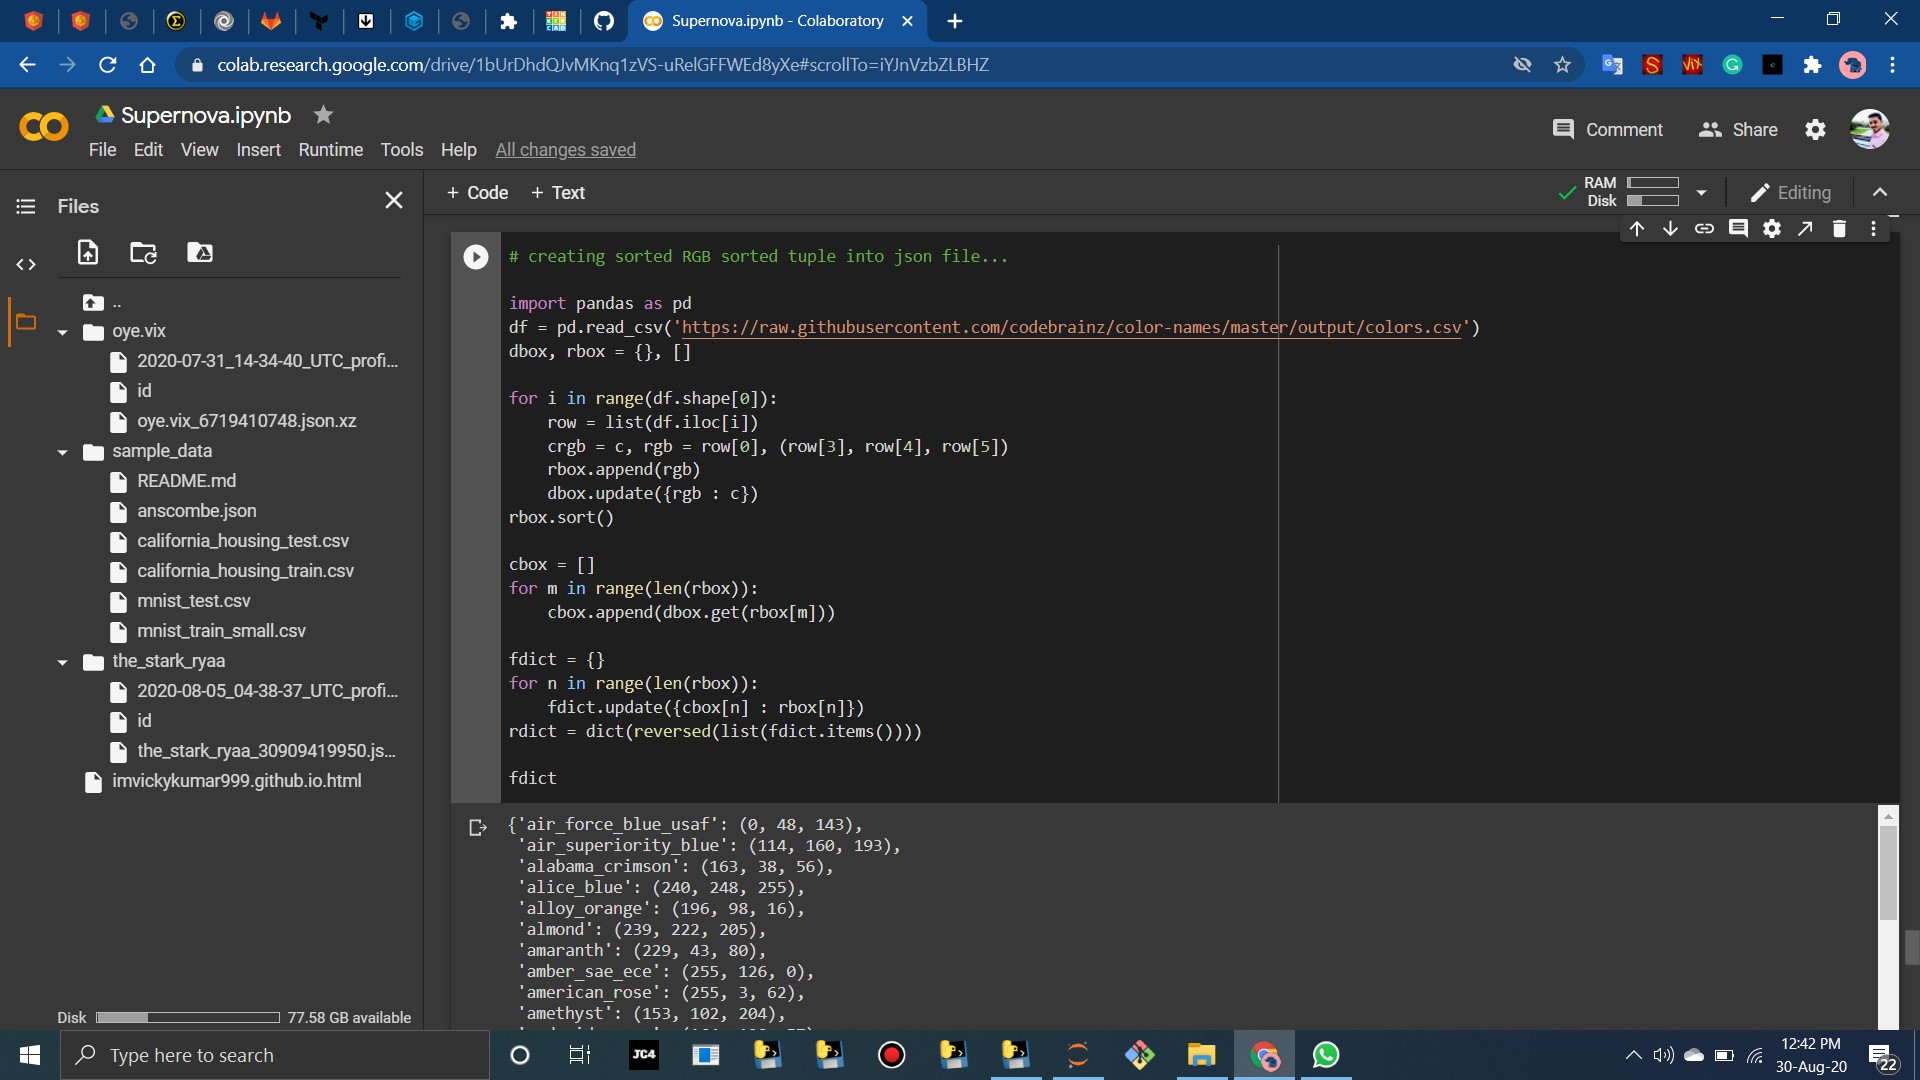Open the Runtime menu

pyautogui.click(x=330, y=150)
